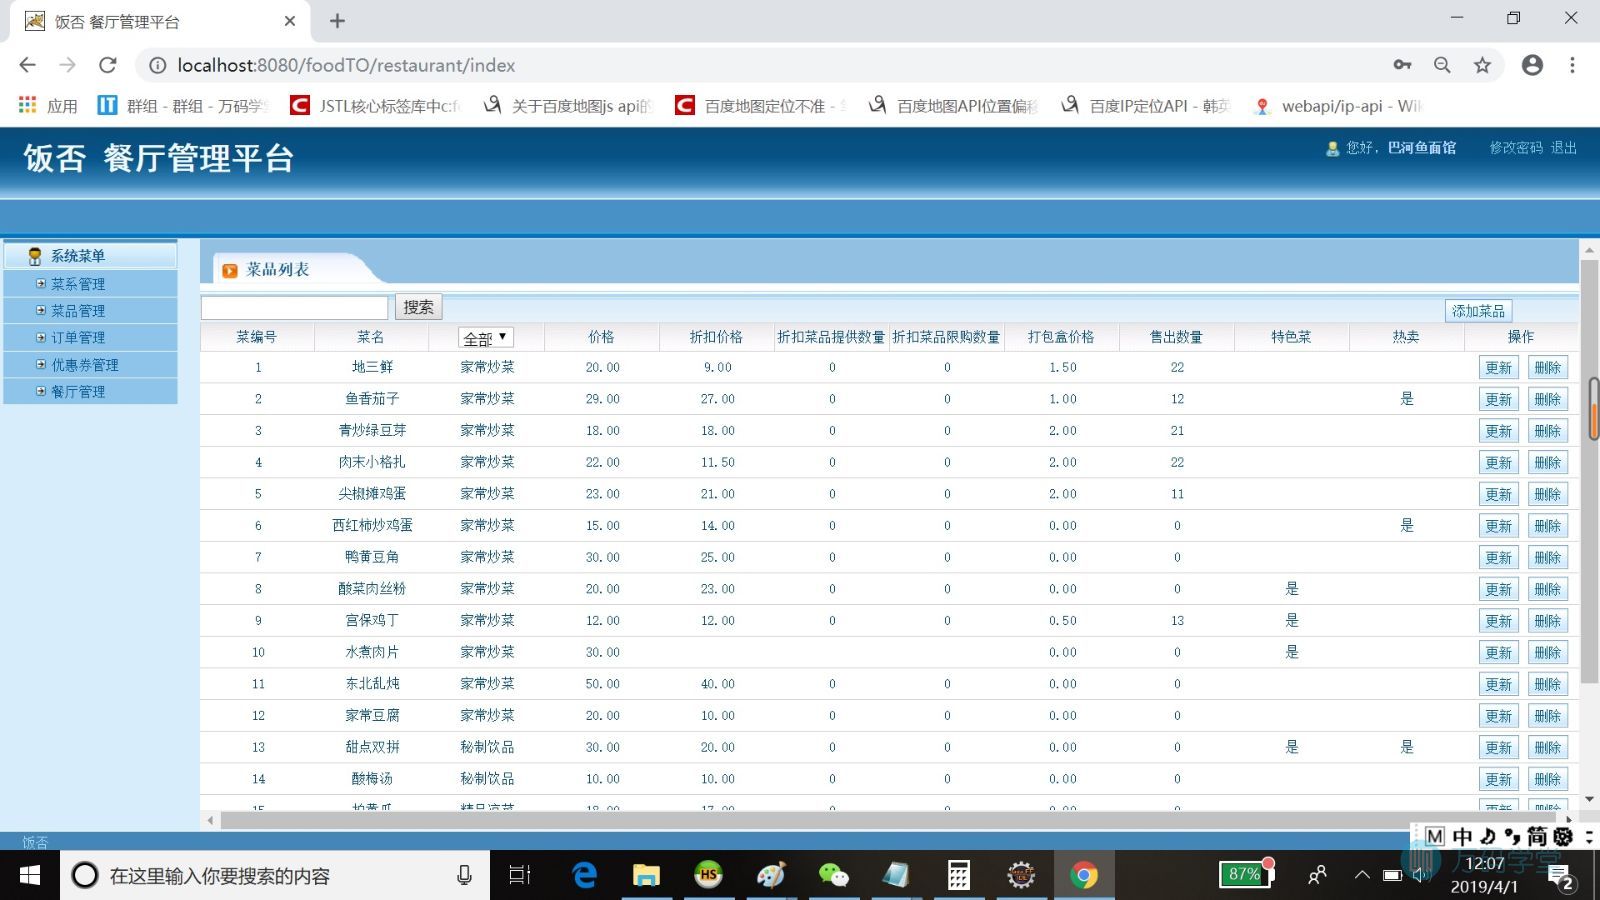1600x900 pixels.
Task: Click 删除 for 青炒绿豆芽
Action: pyautogui.click(x=1547, y=431)
